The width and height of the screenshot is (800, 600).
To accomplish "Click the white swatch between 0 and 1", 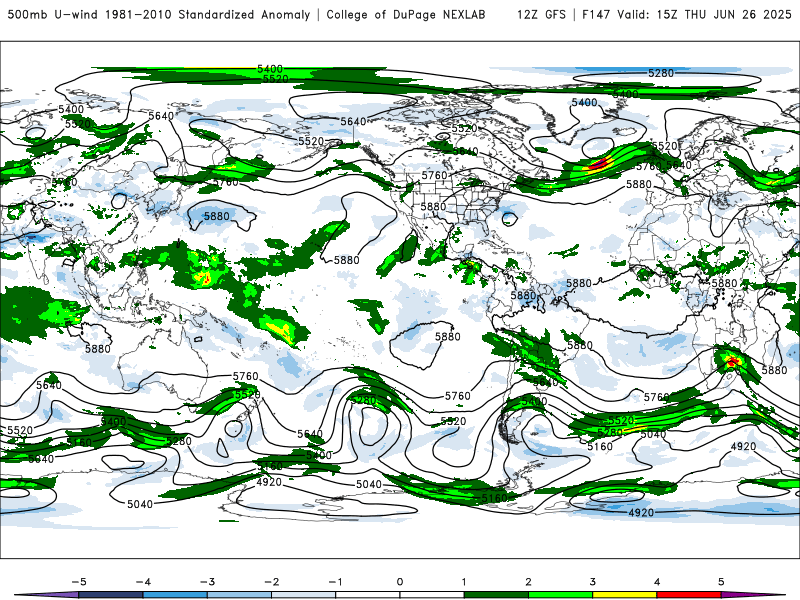I will (x=432, y=595).
